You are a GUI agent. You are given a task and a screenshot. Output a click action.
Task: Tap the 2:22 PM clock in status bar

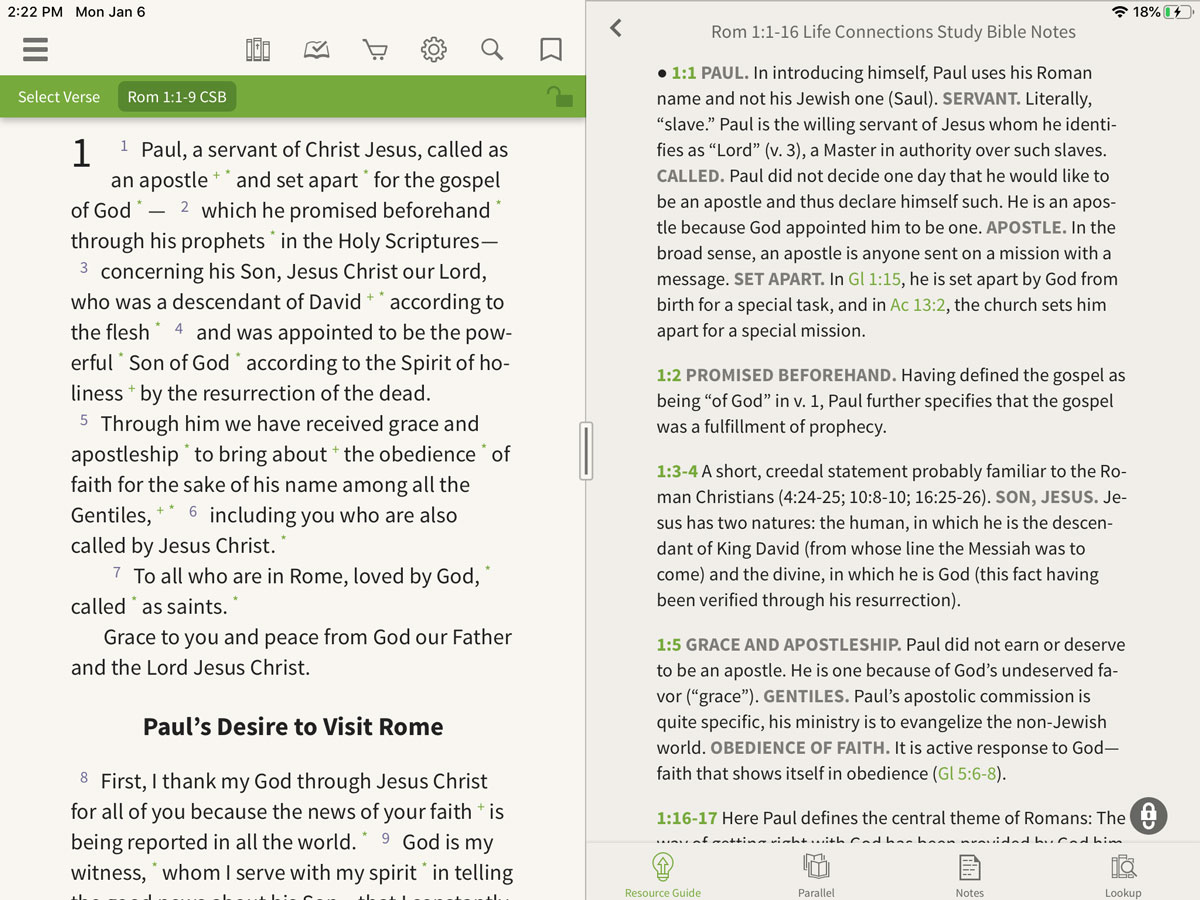tap(36, 12)
